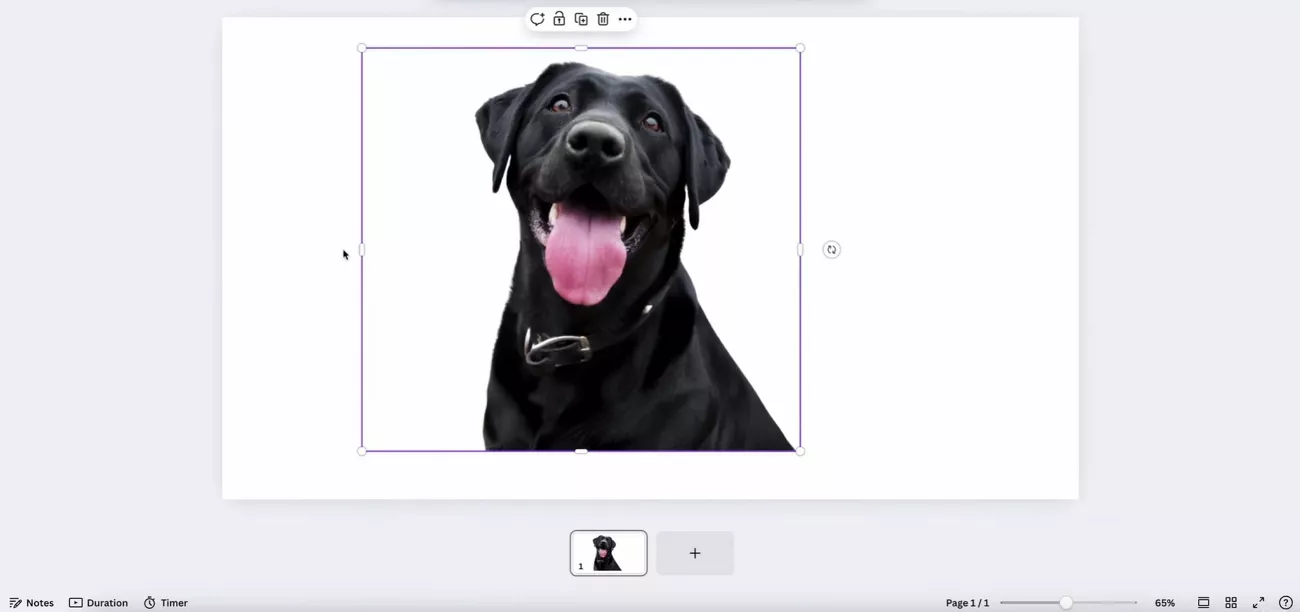The image size is (1300, 612).
Task: Lock the selected image
Action: (559, 19)
